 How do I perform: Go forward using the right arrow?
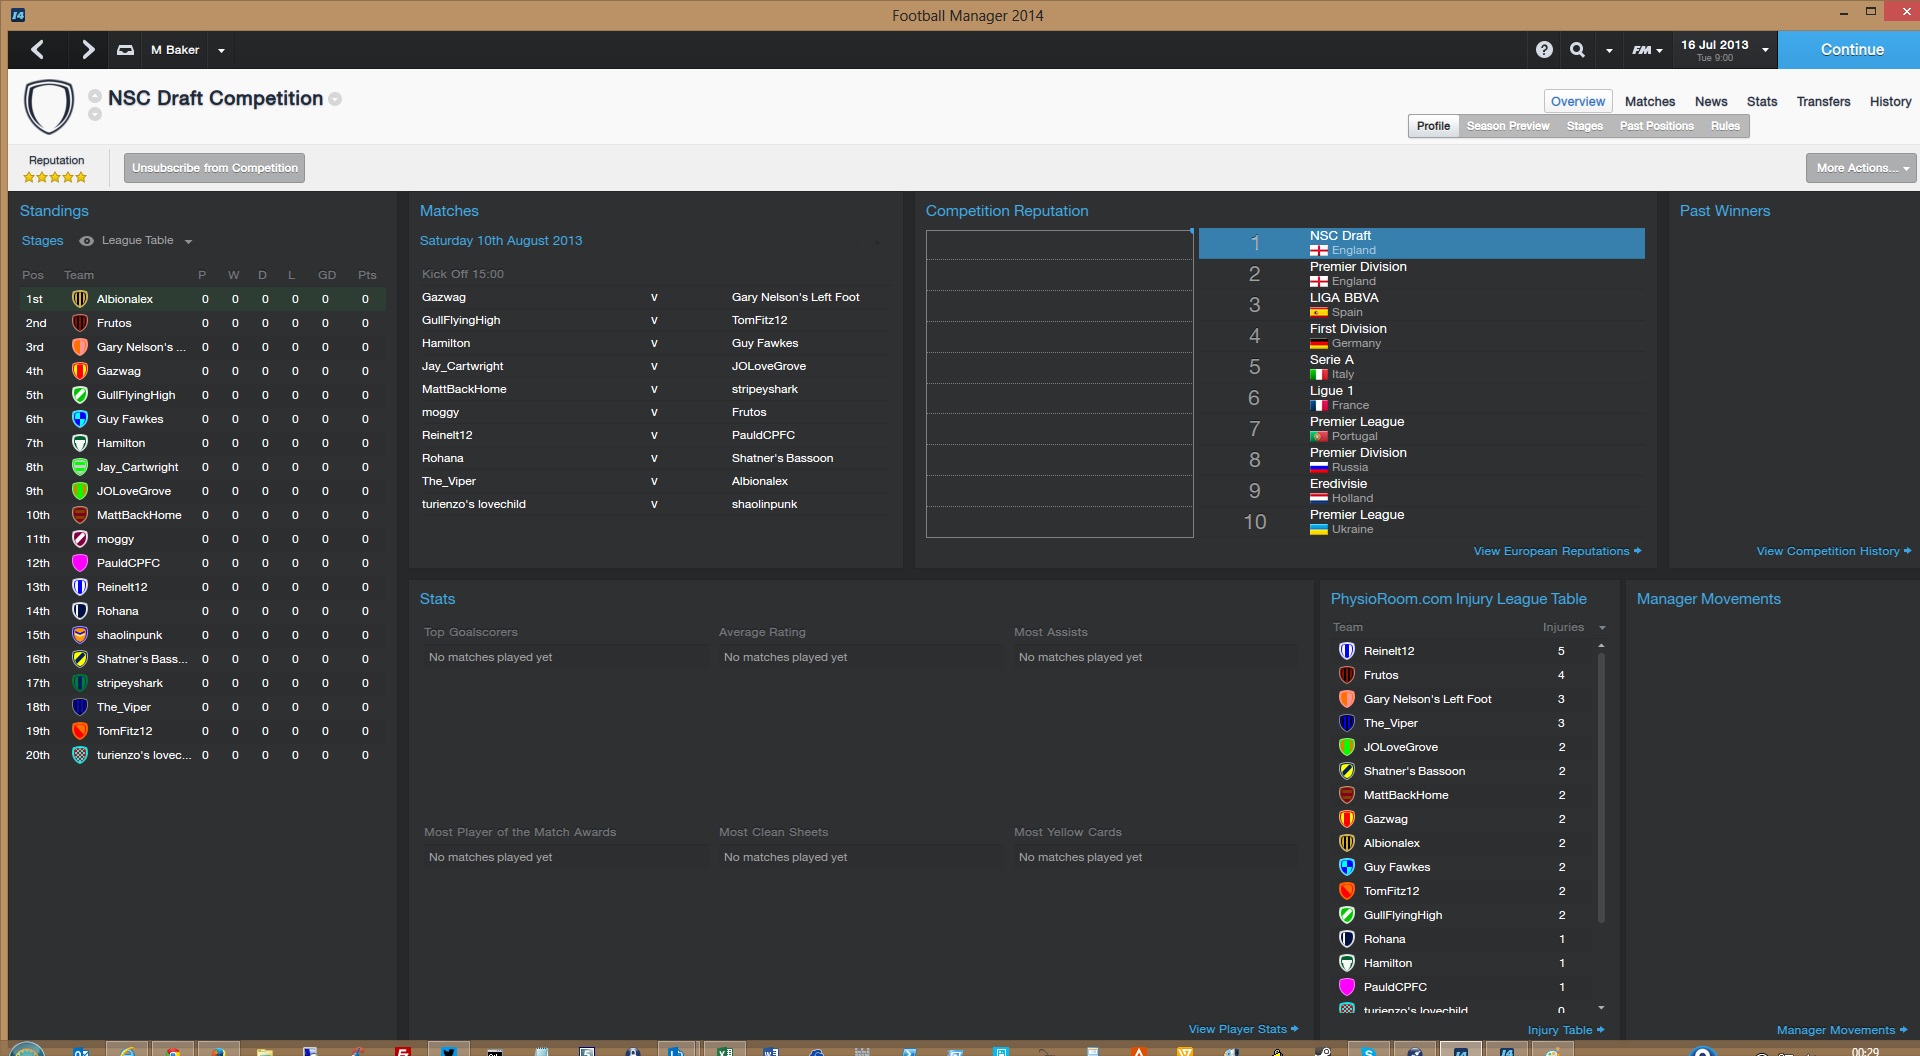point(87,49)
